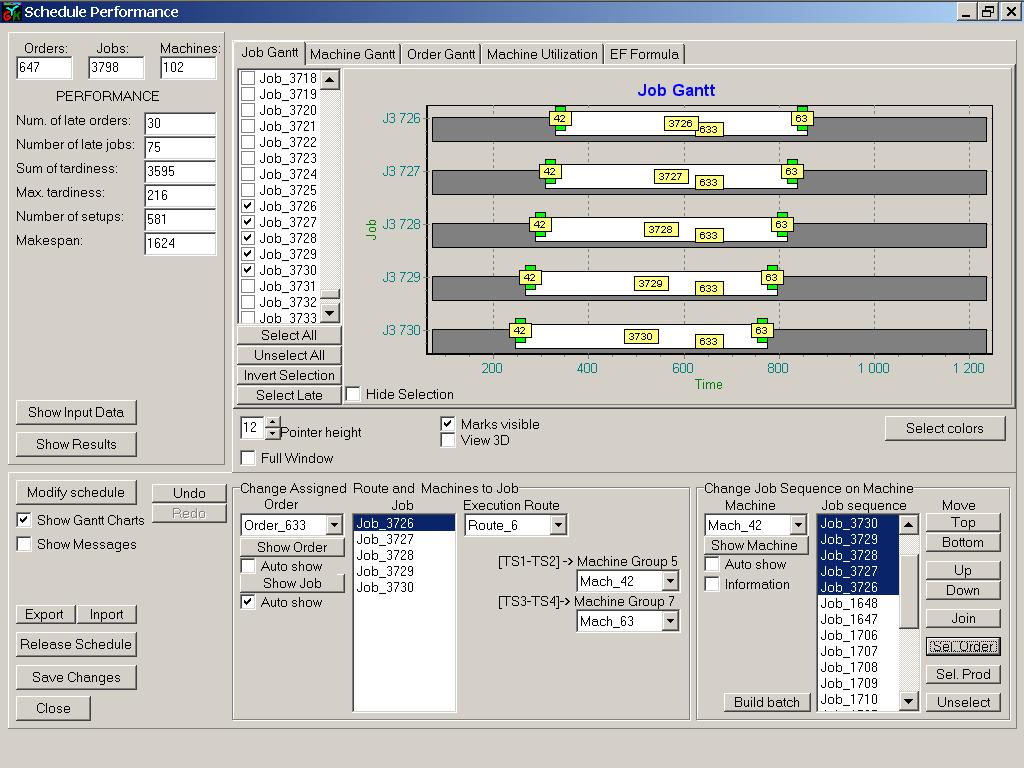The width and height of the screenshot is (1024, 768).
Task: Click the Save Changes button
Action: pos(76,678)
